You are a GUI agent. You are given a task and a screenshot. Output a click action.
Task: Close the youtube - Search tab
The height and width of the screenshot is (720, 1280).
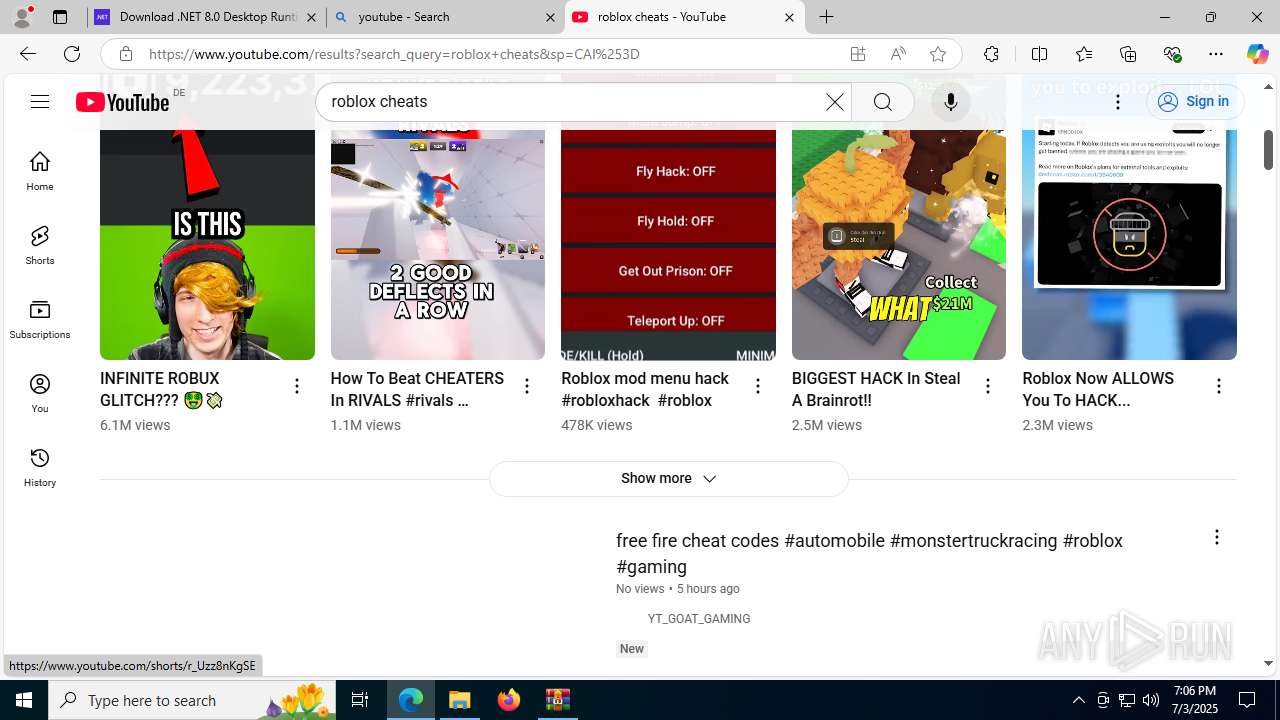[551, 17]
